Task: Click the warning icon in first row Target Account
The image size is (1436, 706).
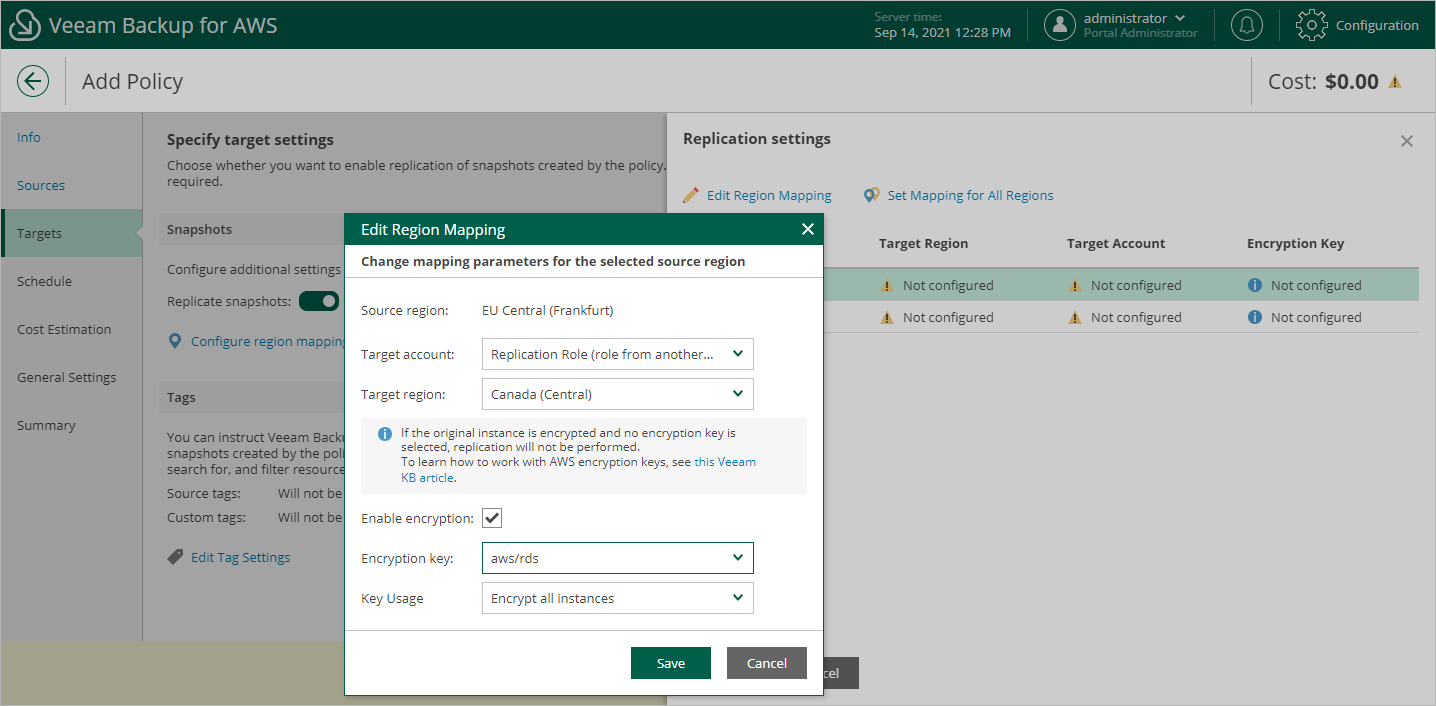Action: (1074, 285)
